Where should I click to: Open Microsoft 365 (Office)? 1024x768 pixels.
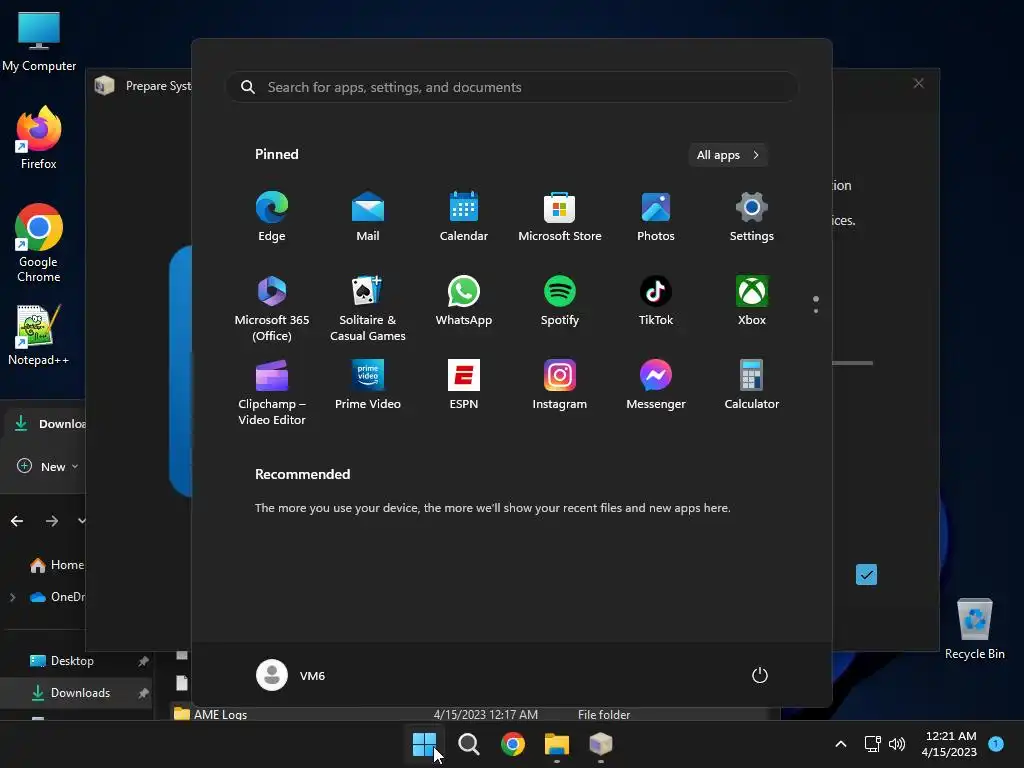click(272, 308)
